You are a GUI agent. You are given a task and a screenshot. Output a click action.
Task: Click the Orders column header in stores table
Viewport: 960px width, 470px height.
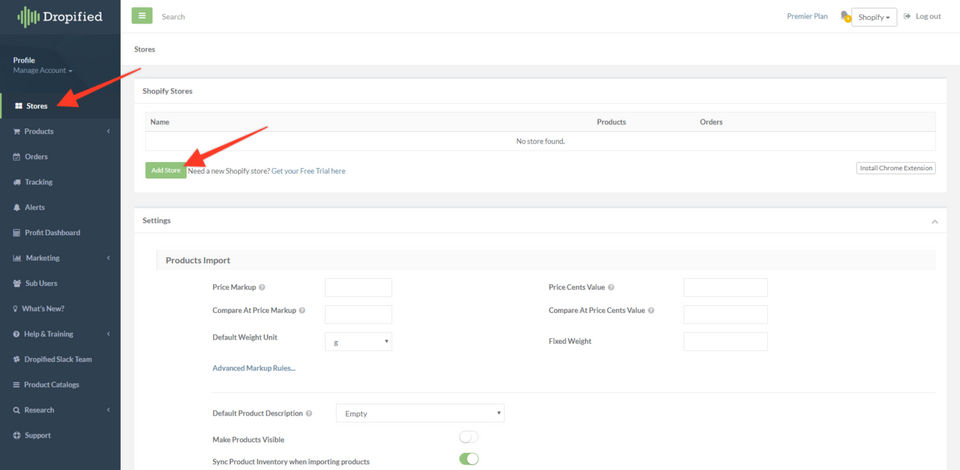711,122
